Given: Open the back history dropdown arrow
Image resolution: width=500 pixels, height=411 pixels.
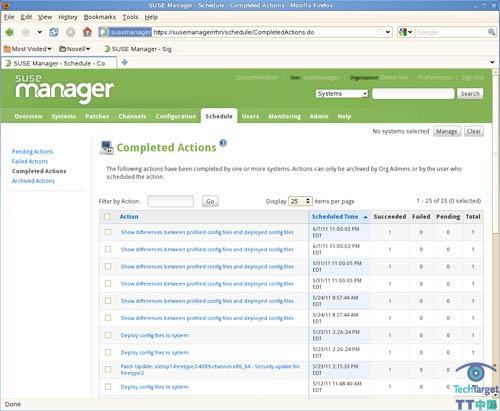Looking at the screenshot, I should [x=40, y=32].
